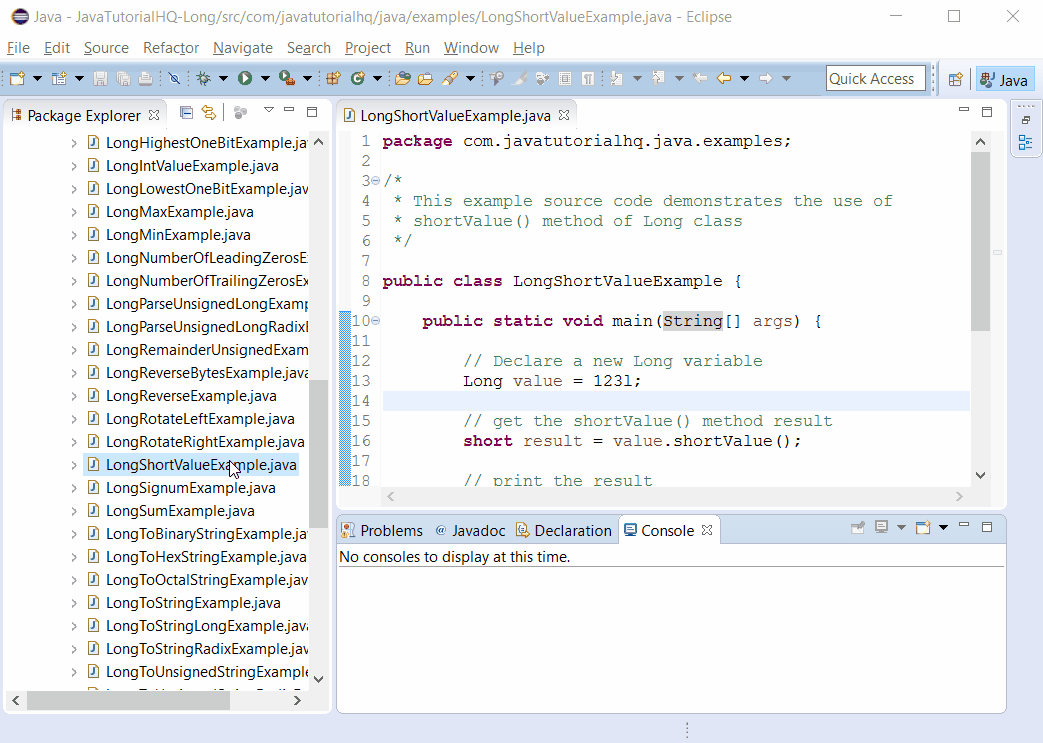This screenshot has width=1043, height=743.
Task: Open the File menu
Action: [18, 48]
